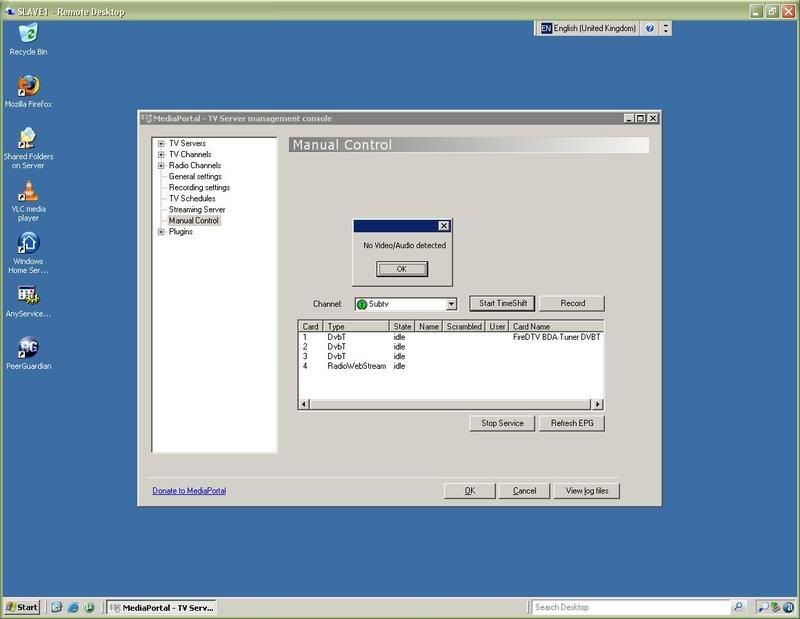The image size is (800, 619).
Task: Open the Channel dropdown showing Subtv
Action: click(x=451, y=304)
